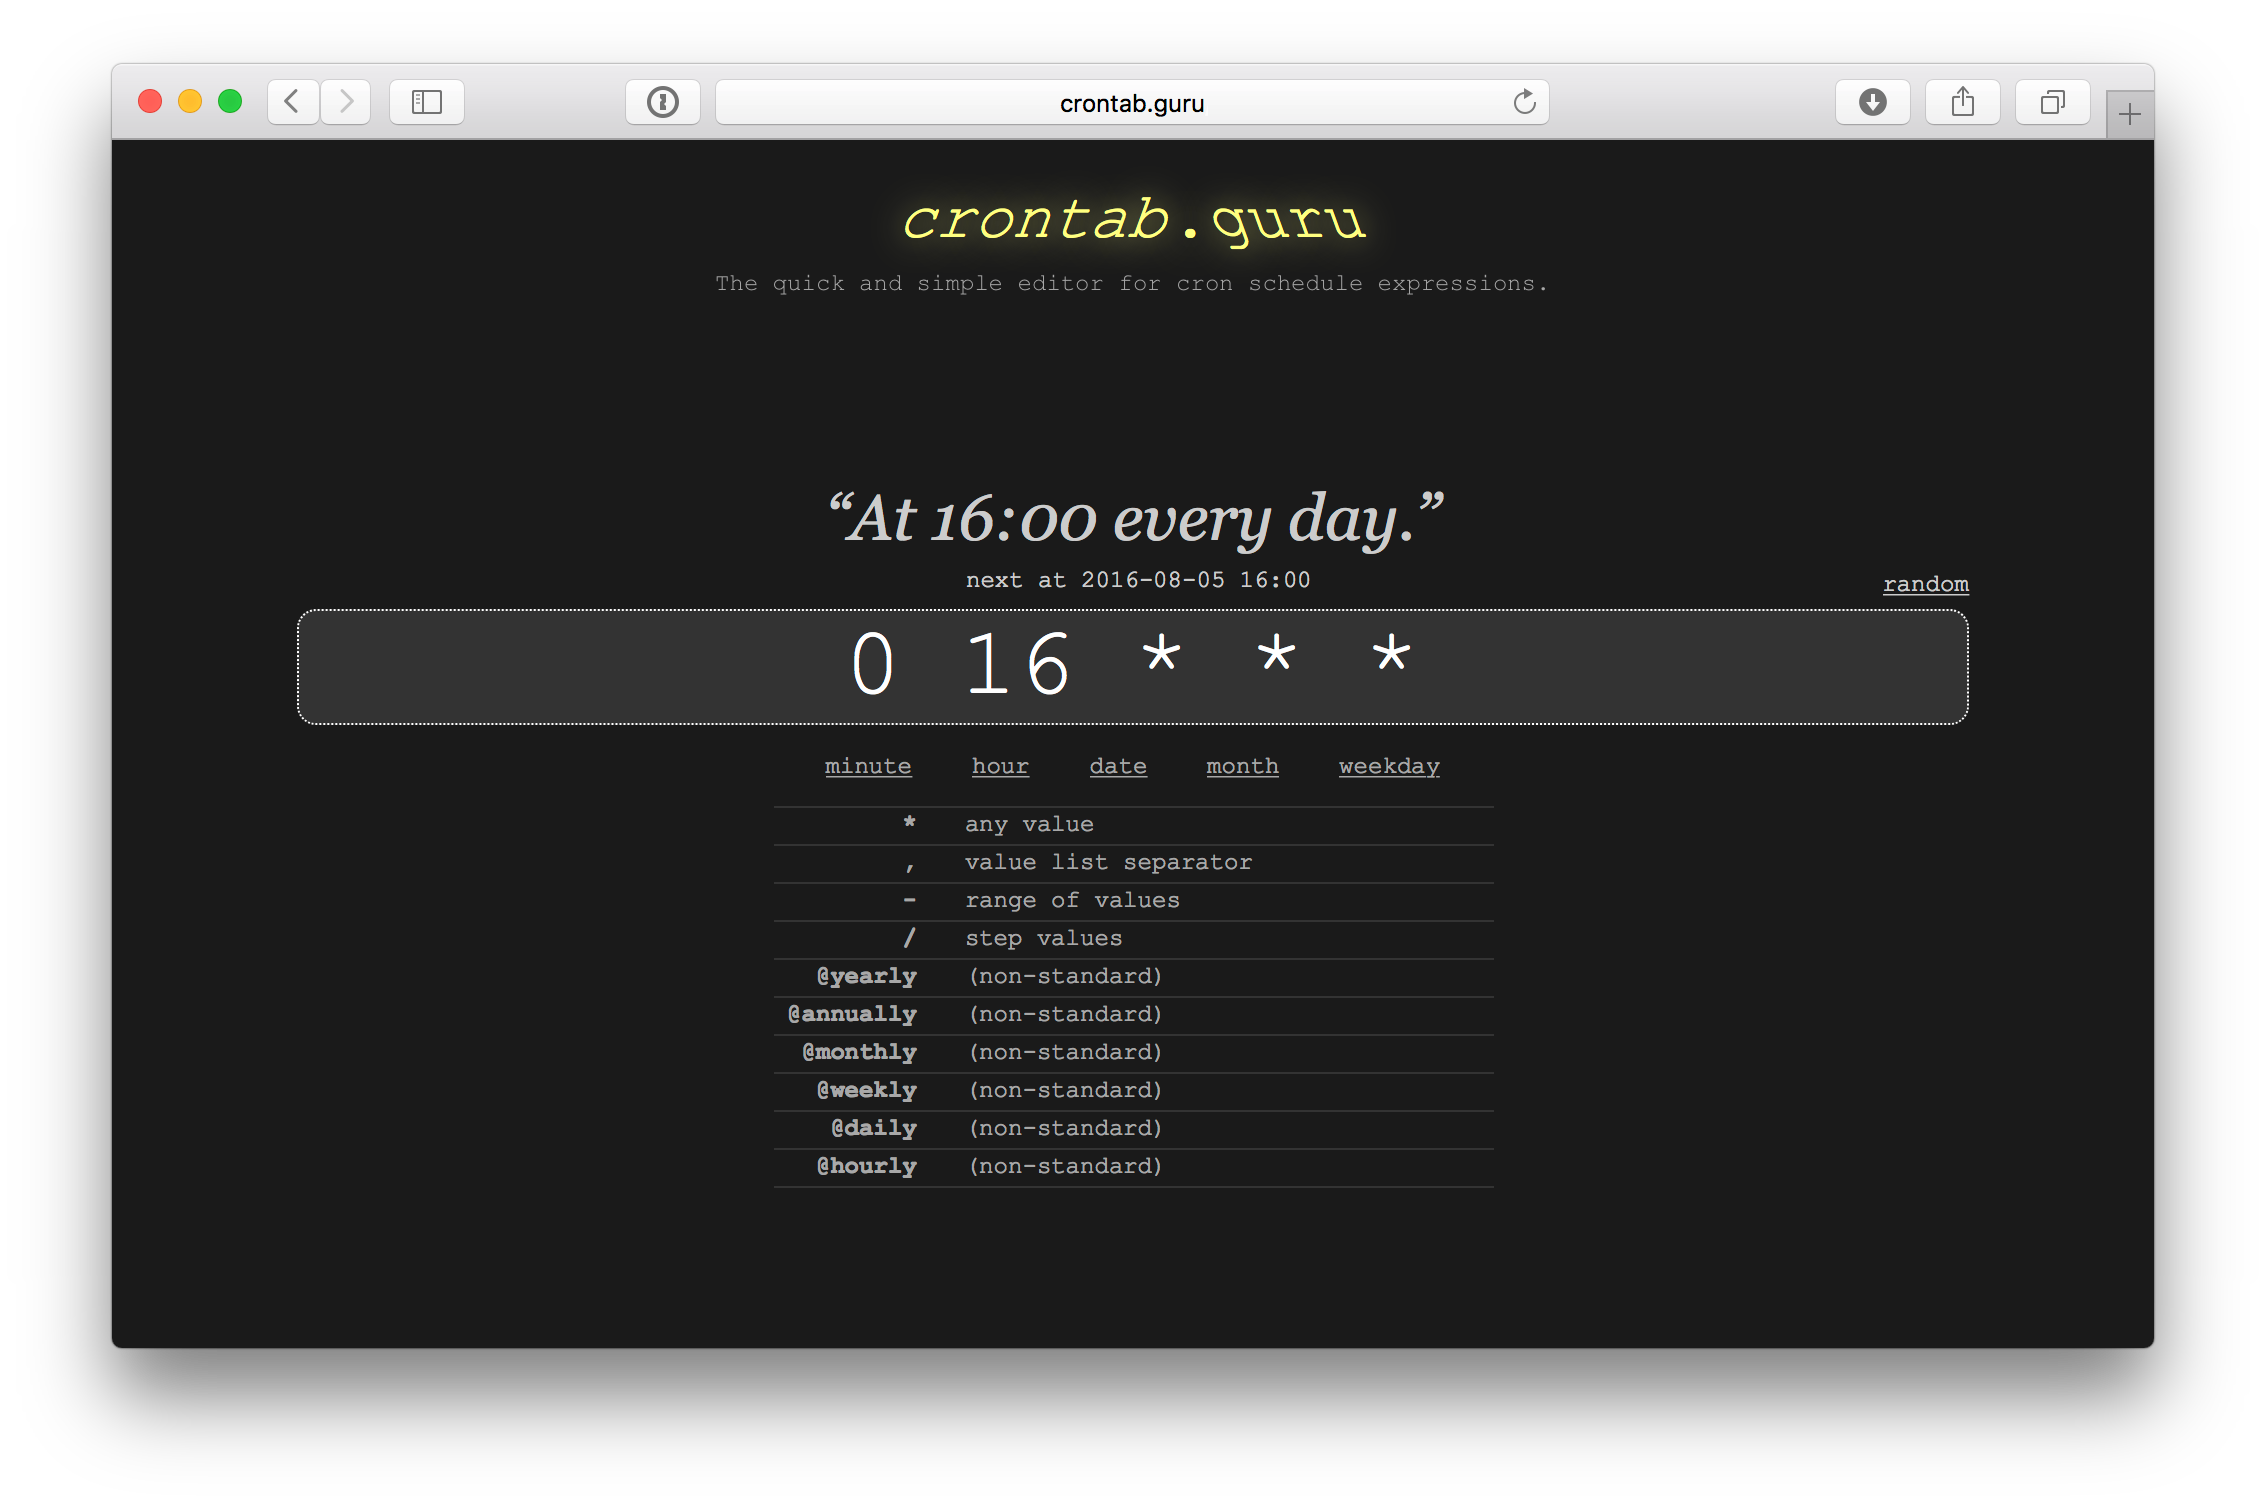Click the @annually shortcut entry
The height and width of the screenshot is (1508, 2266).
point(852,1014)
